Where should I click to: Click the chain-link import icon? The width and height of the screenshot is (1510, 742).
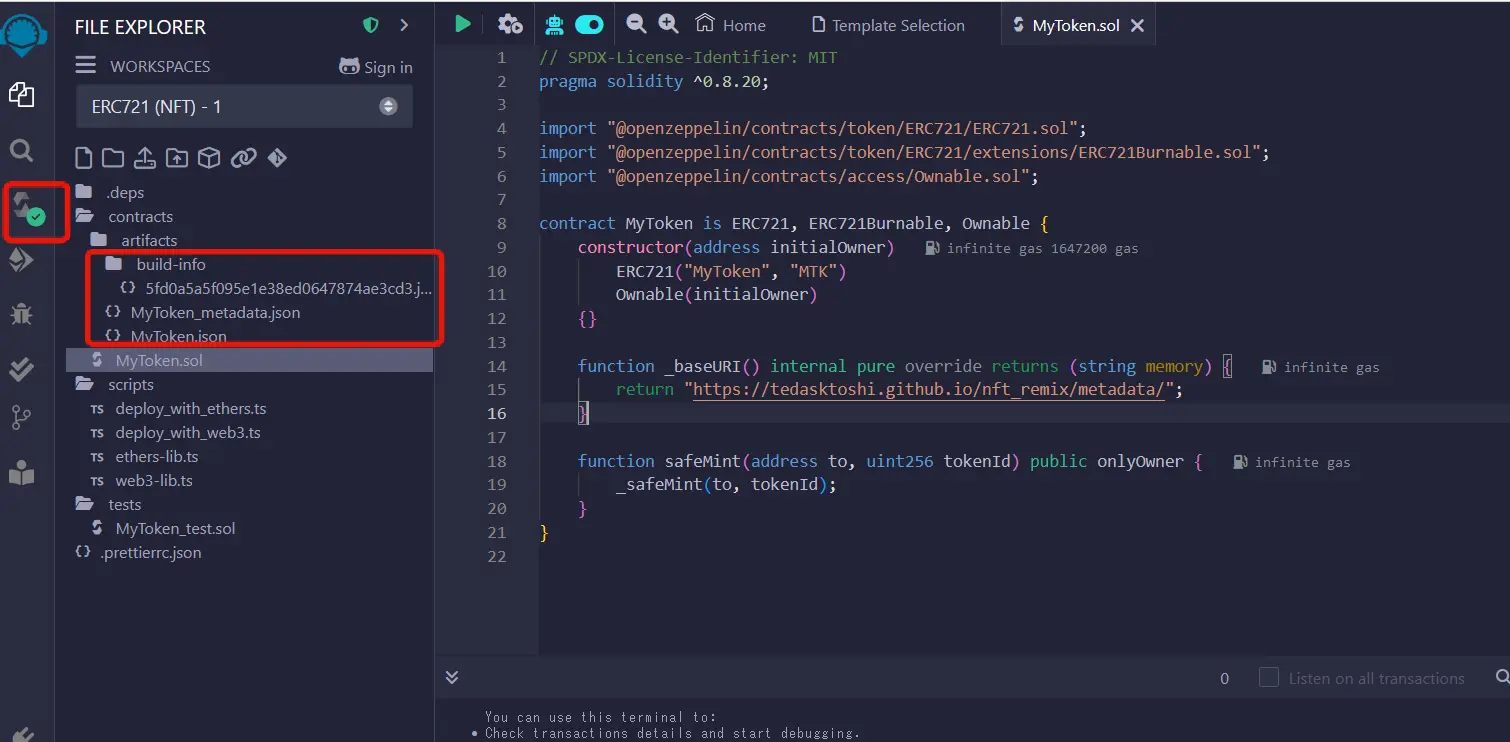243,158
